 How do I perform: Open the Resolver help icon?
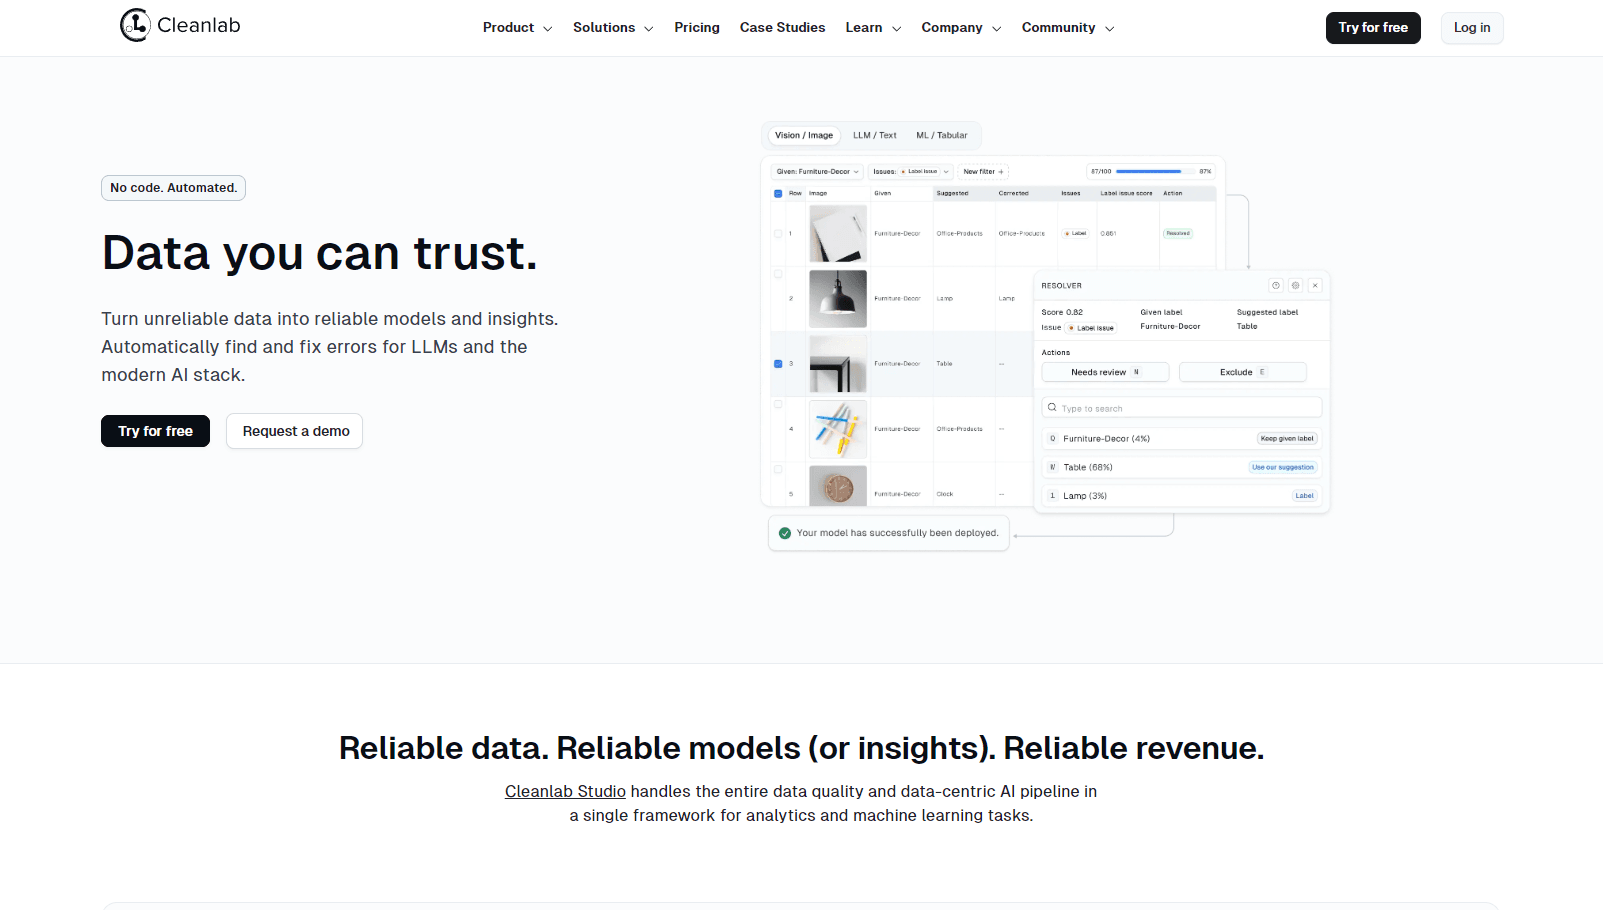1276,286
